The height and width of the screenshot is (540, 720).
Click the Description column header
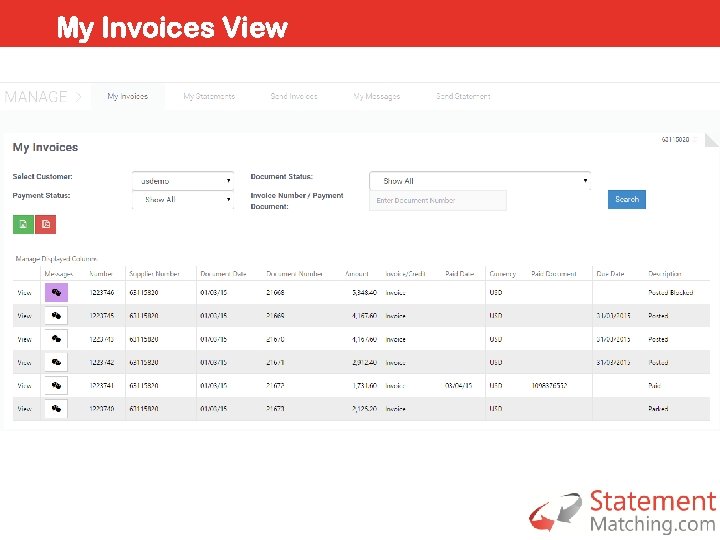(665, 274)
